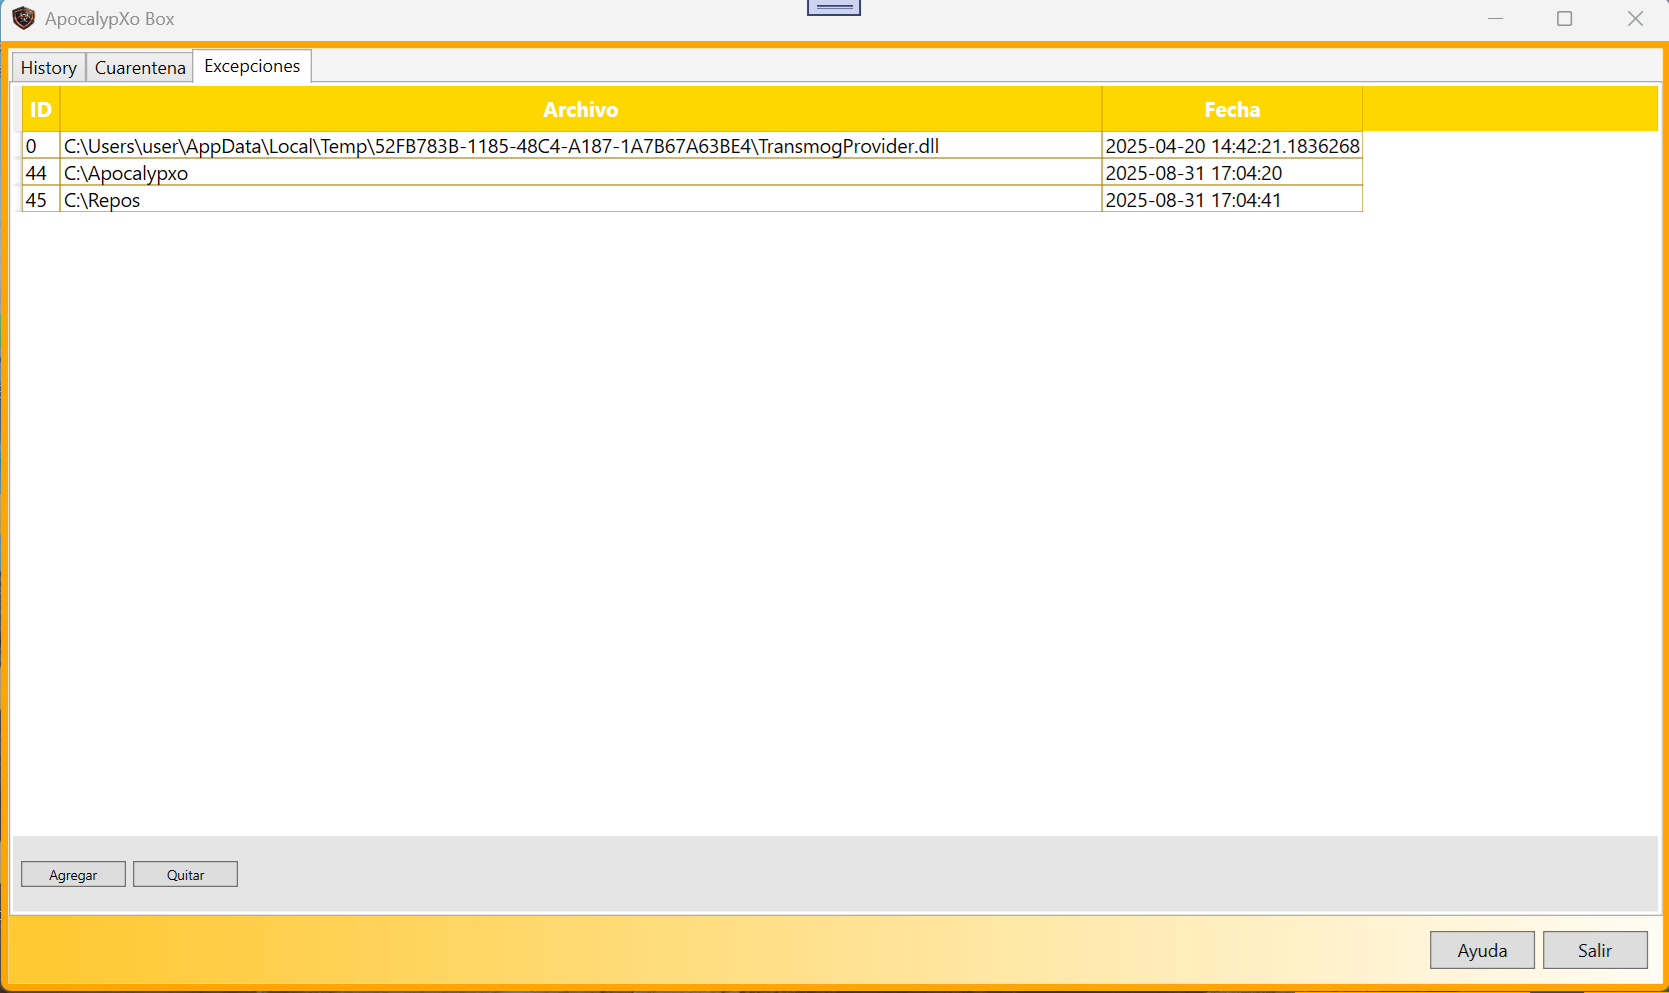The width and height of the screenshot is (1669, 993).
Task: Select the C:\Apocalypxo exception entry
Action: tap(126, 174)
